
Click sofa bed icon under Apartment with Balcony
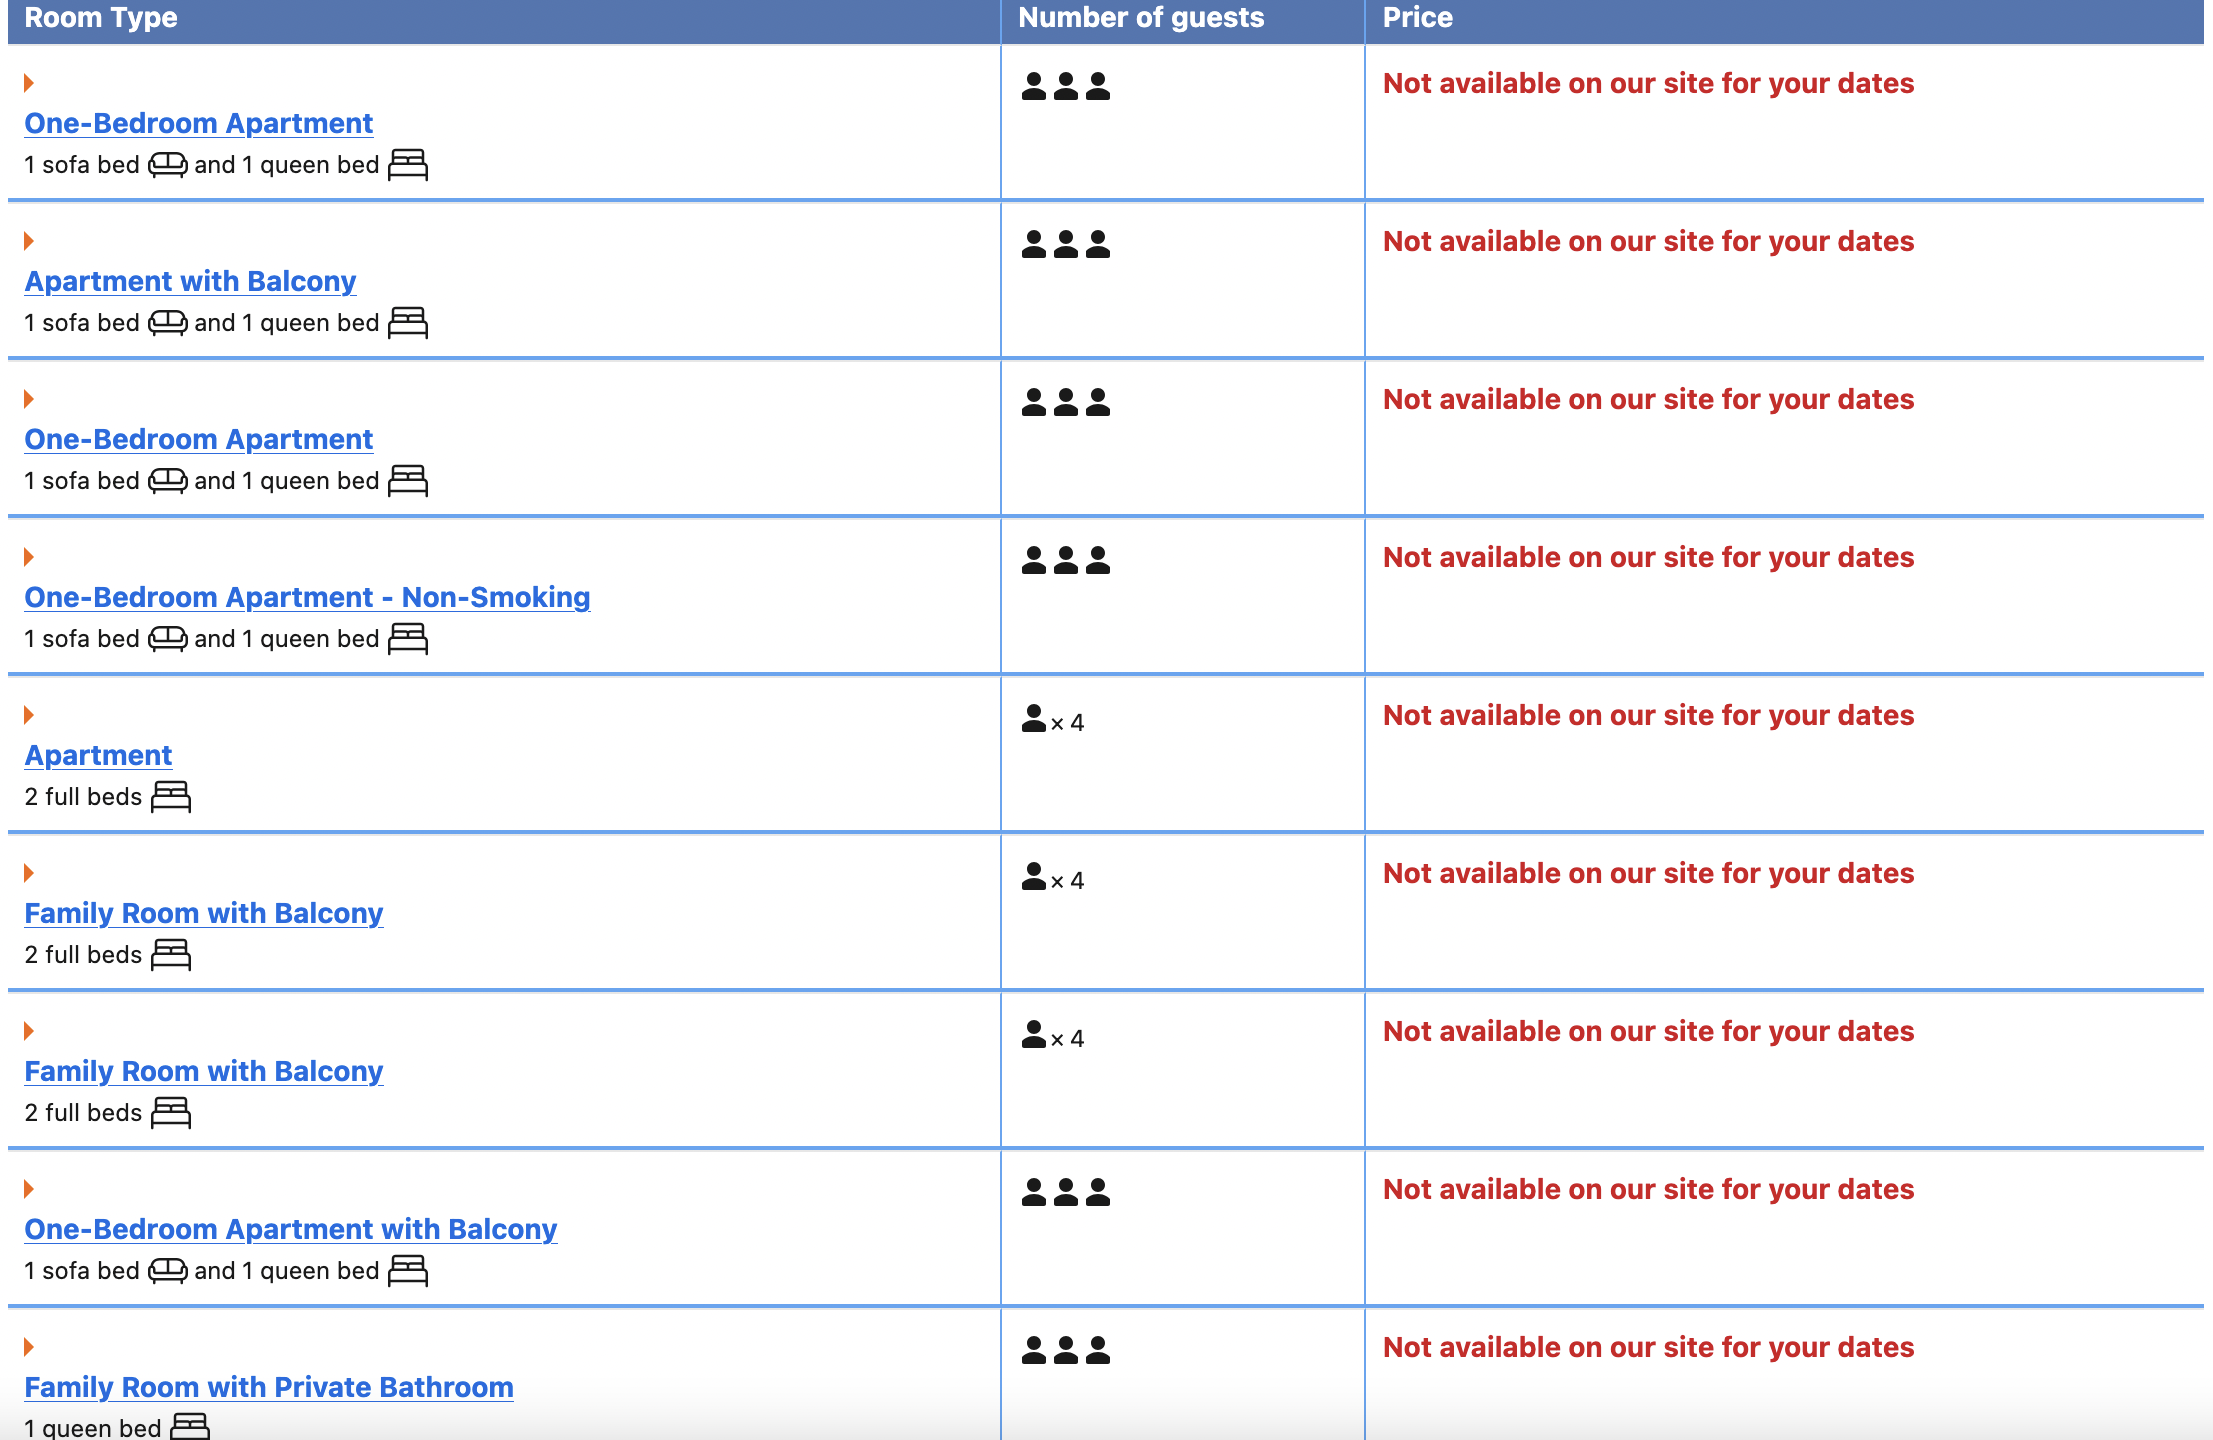coord(168,323)
